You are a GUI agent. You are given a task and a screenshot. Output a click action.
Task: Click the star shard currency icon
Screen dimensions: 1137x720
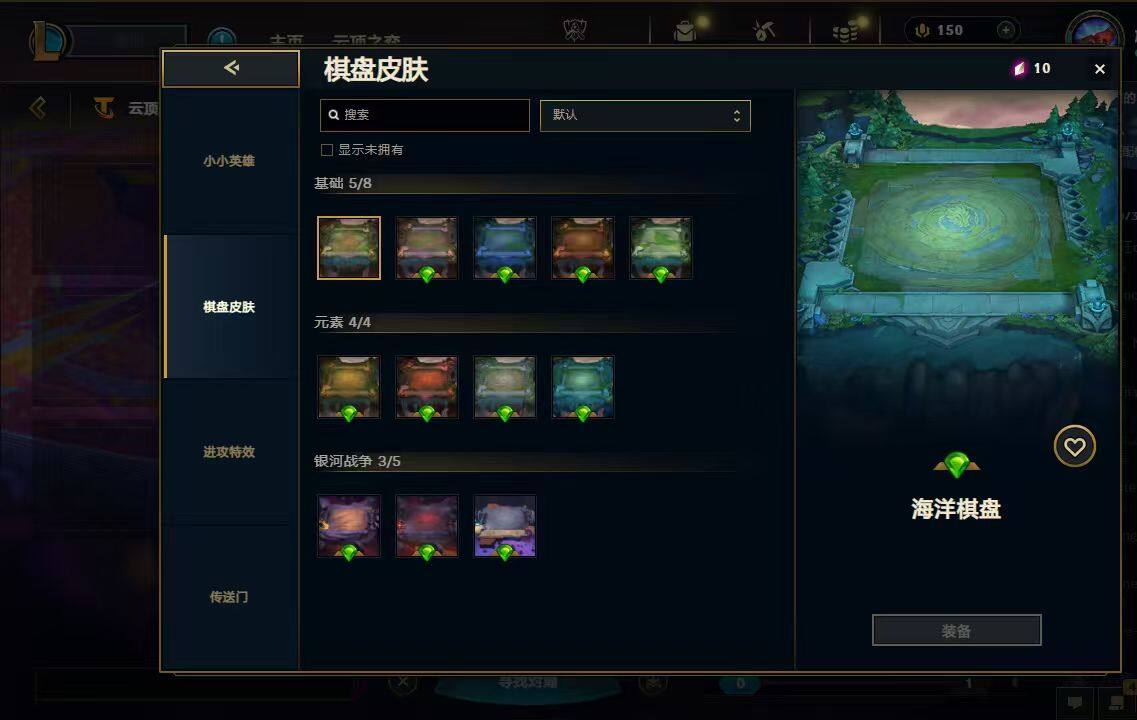(x=1020, y=68)
